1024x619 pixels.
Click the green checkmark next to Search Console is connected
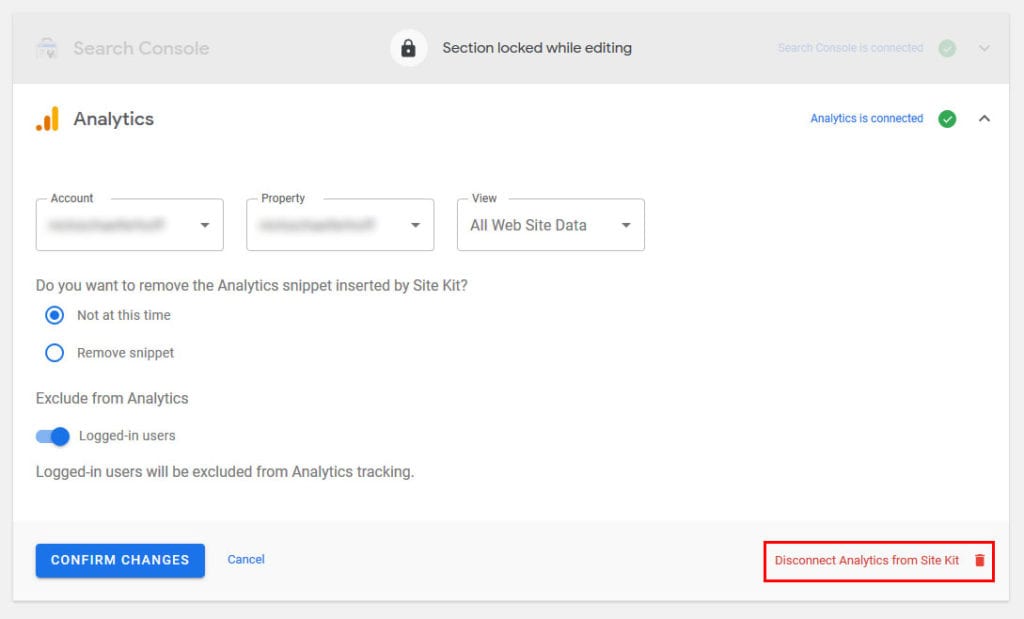(946, 47)
